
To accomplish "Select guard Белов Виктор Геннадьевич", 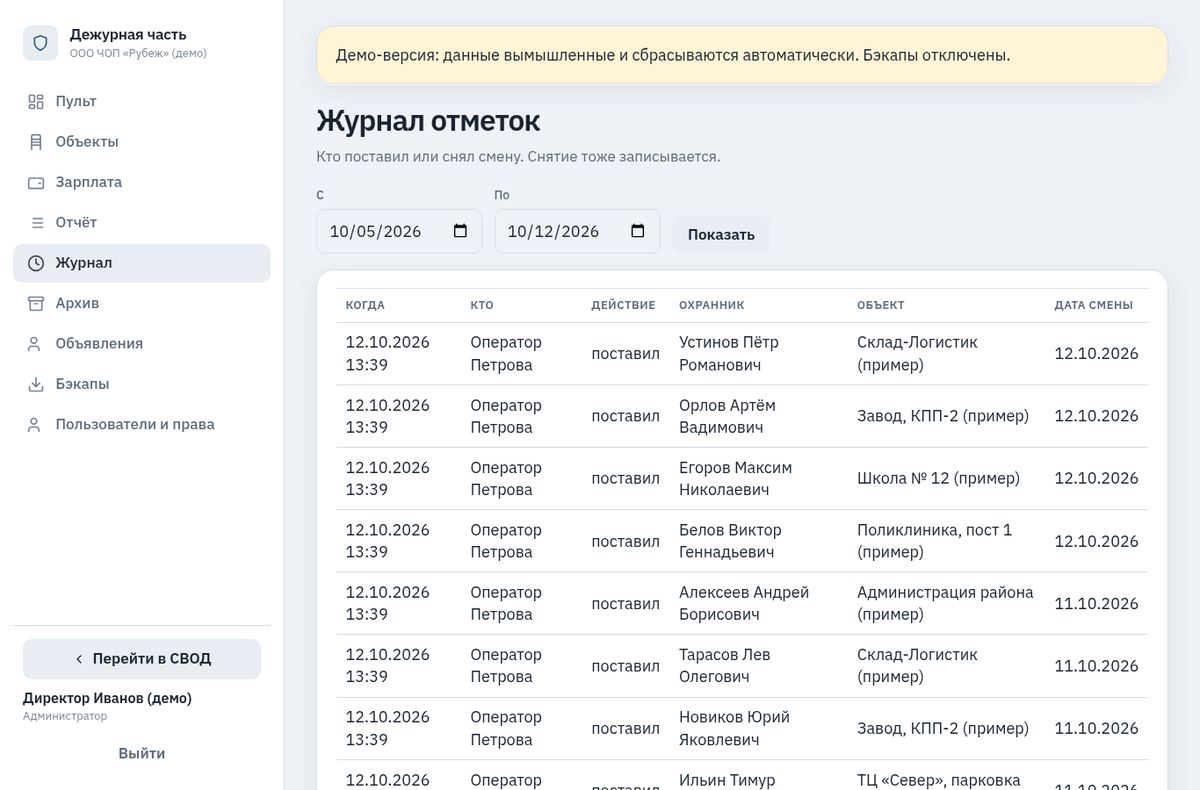I will 730,541.
